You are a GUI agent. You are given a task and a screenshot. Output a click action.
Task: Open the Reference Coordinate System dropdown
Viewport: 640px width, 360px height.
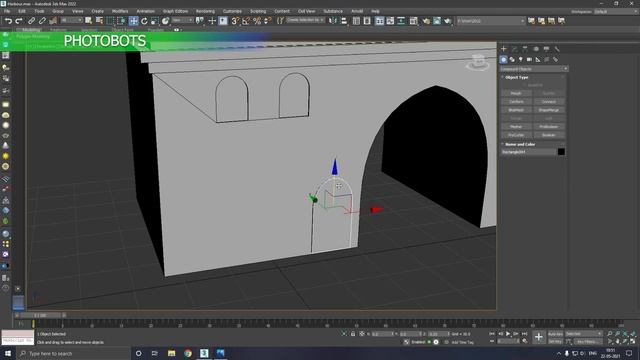pos(182,20)
